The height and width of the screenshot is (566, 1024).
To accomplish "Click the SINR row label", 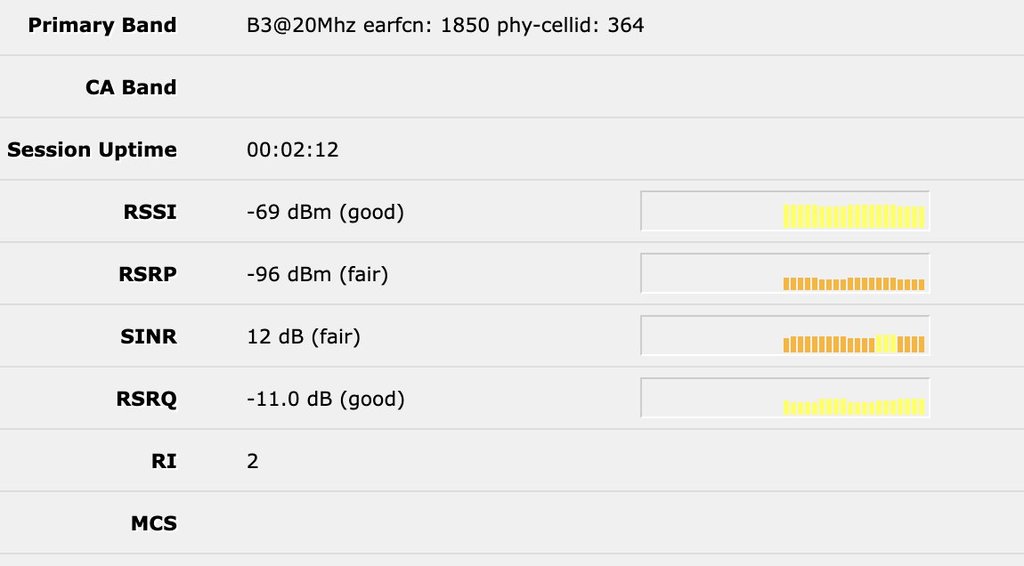I will click(x=148, y=335).
